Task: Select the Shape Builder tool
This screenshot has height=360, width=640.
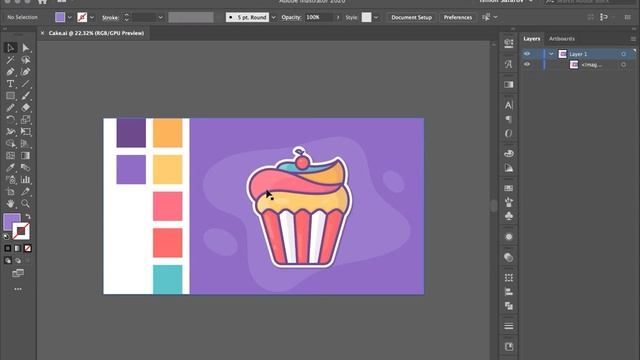Action: click(10, 144)
